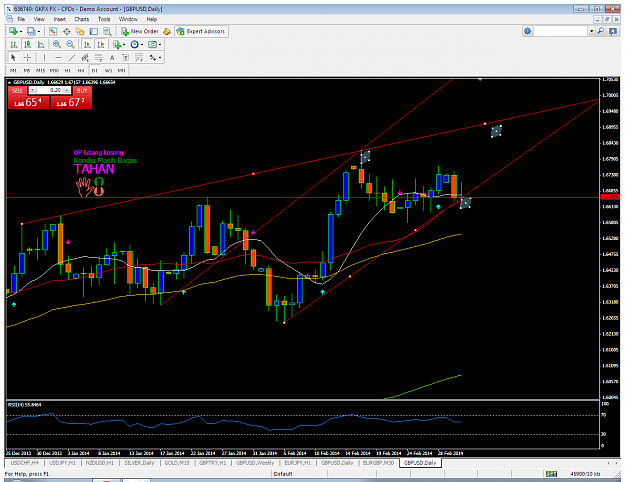The image size is (625, 482).
Task: Decrease trade volume with left arrow
Action: [33, 90]
